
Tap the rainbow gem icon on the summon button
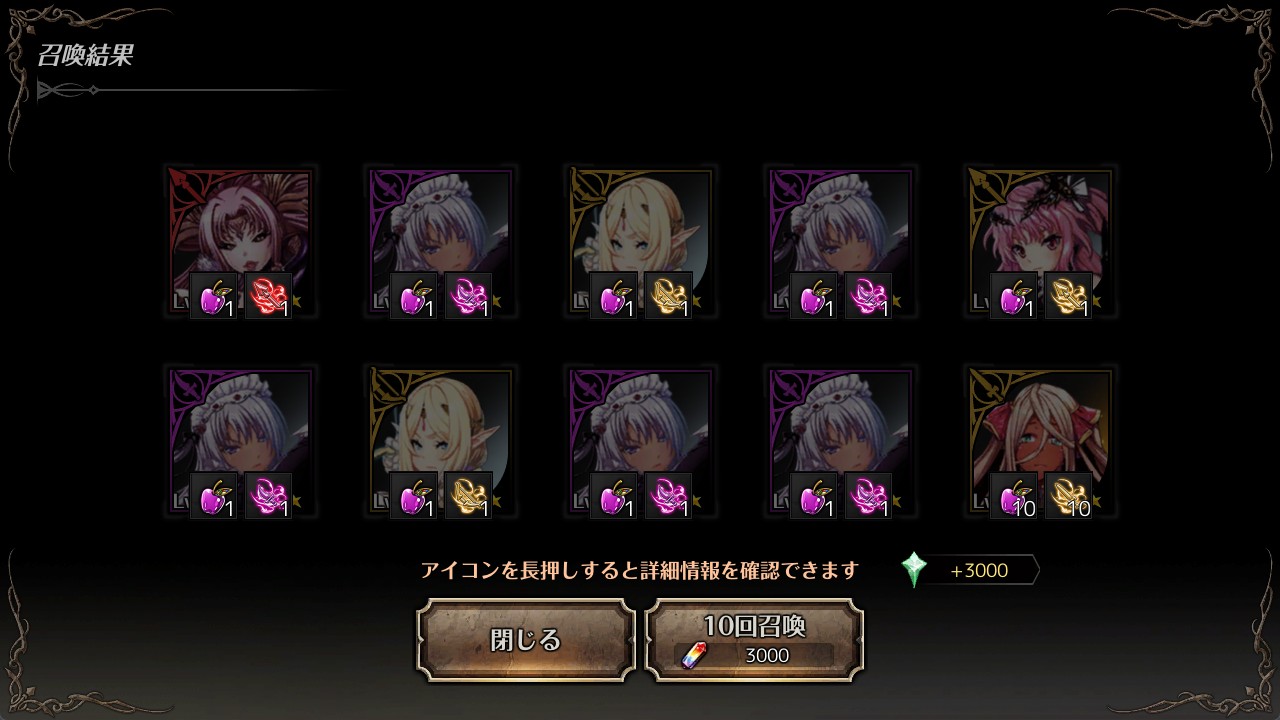692,655
